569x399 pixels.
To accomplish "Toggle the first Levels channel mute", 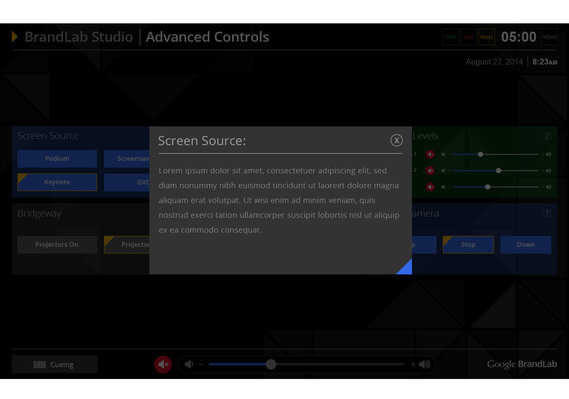I will [430, 155].
